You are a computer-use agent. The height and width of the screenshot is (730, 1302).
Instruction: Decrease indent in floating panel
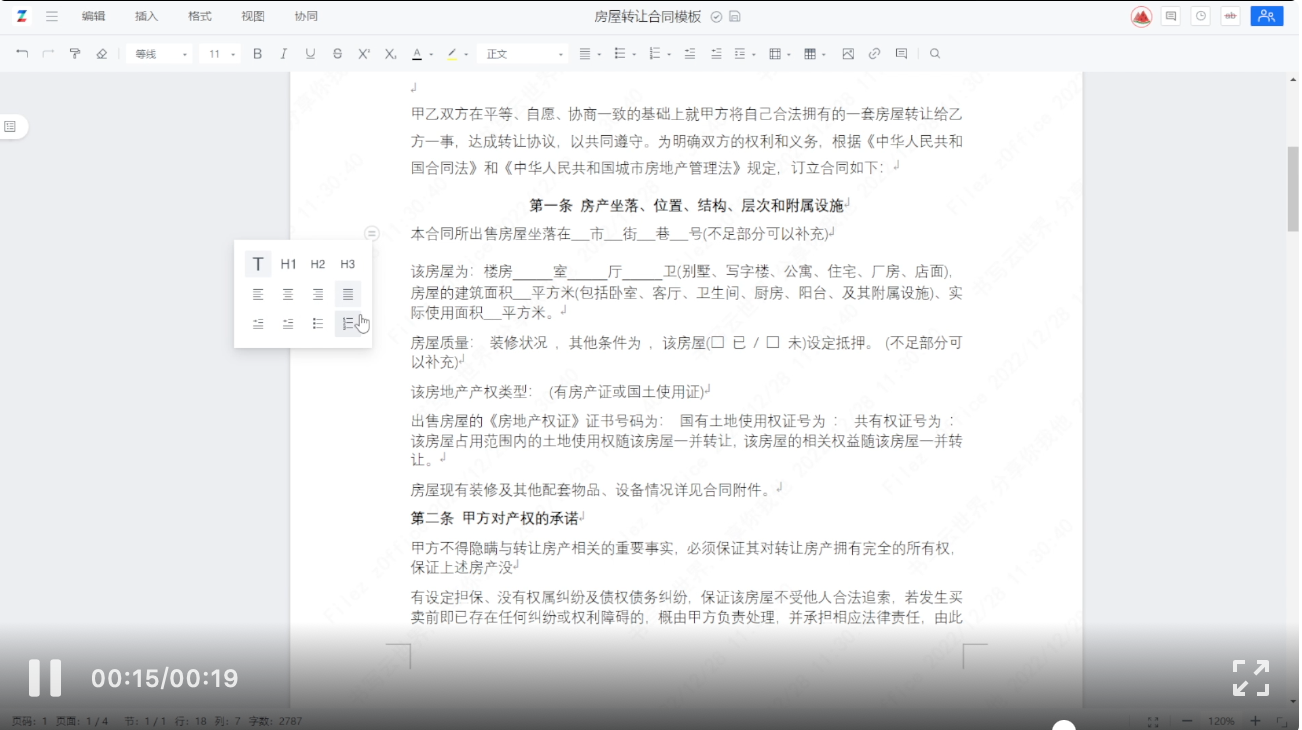(258, 324)
